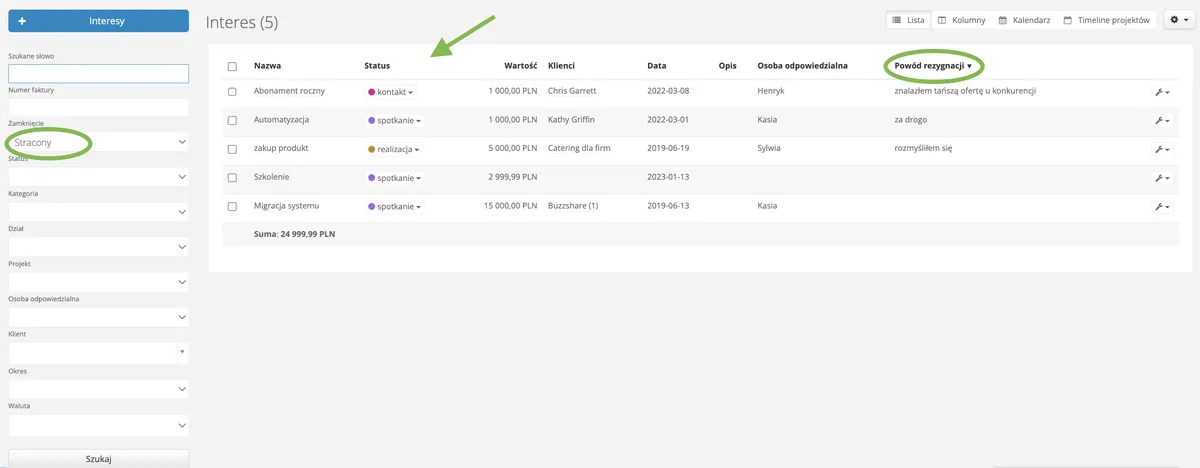This screenshot has width=1200, height=468.
Task: Click the Szukaj search button
Action: 98,459
